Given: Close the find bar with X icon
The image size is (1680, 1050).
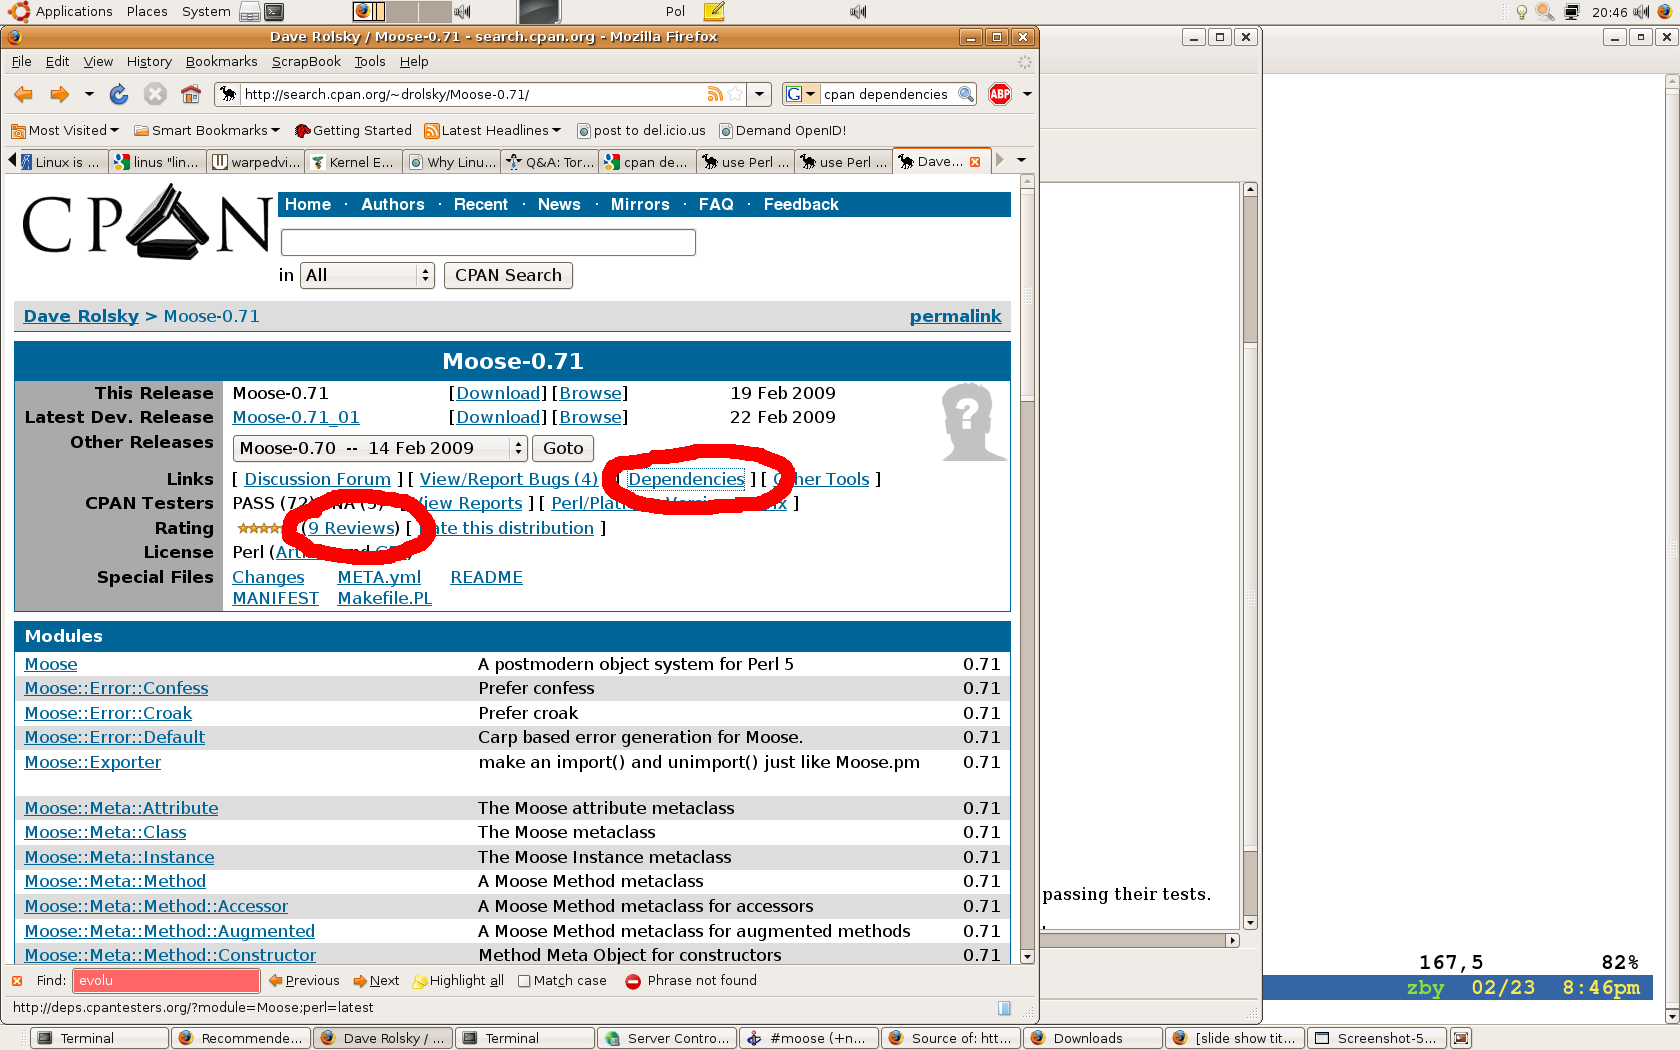Looking at the screenshot, I should click(17, 981).
